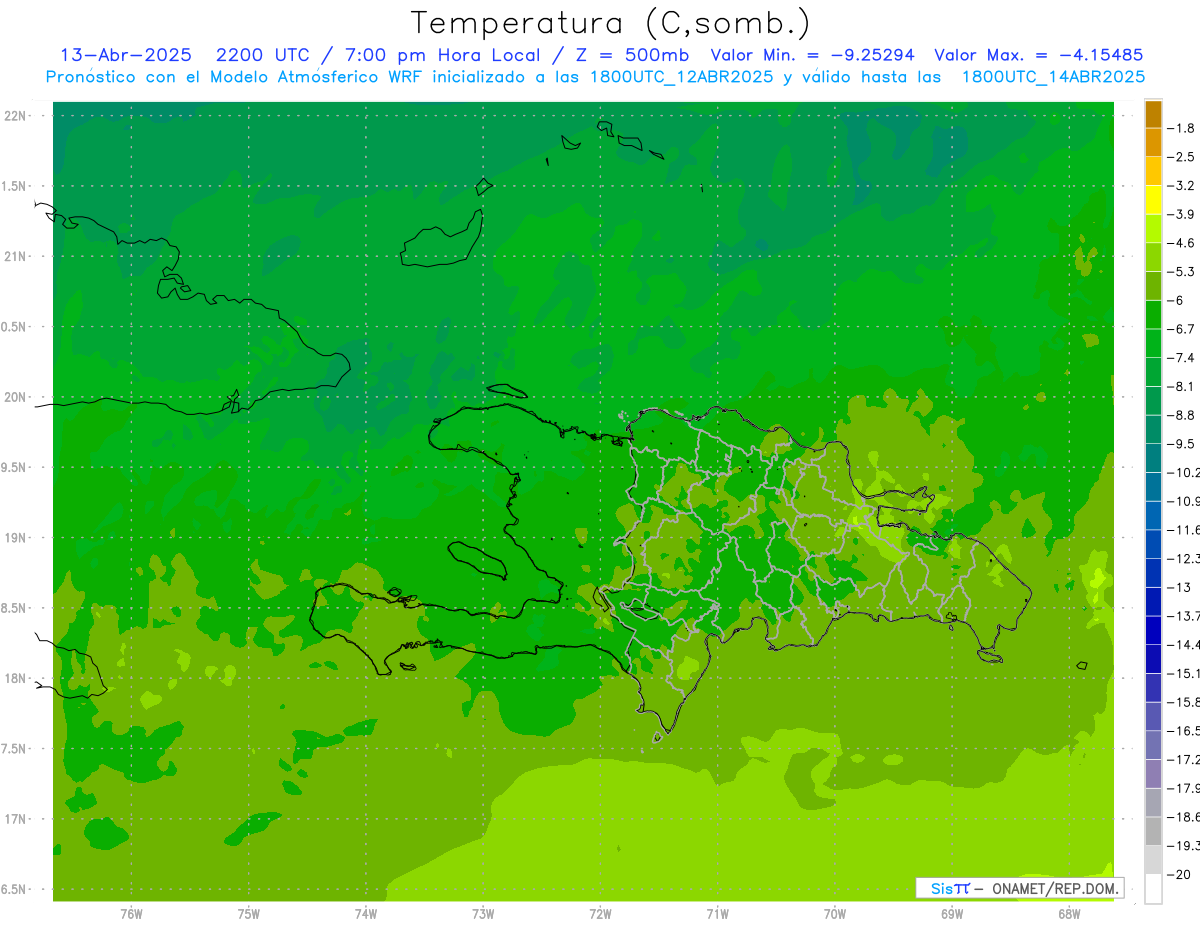Click the longitude label "73W"
This screenshot has height=927, width=1200.
(x=483, y=914)
